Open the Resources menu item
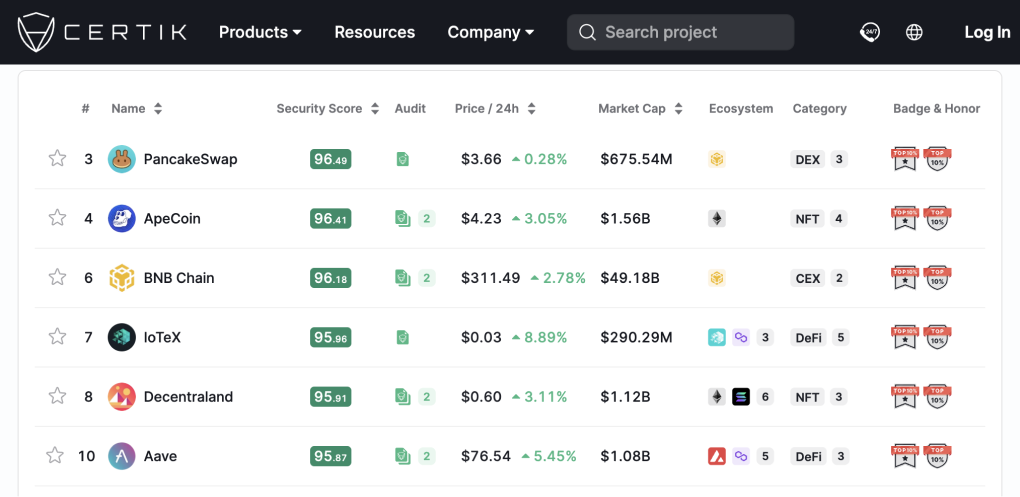Screen dimensions: 1020x497 [374, 32]
